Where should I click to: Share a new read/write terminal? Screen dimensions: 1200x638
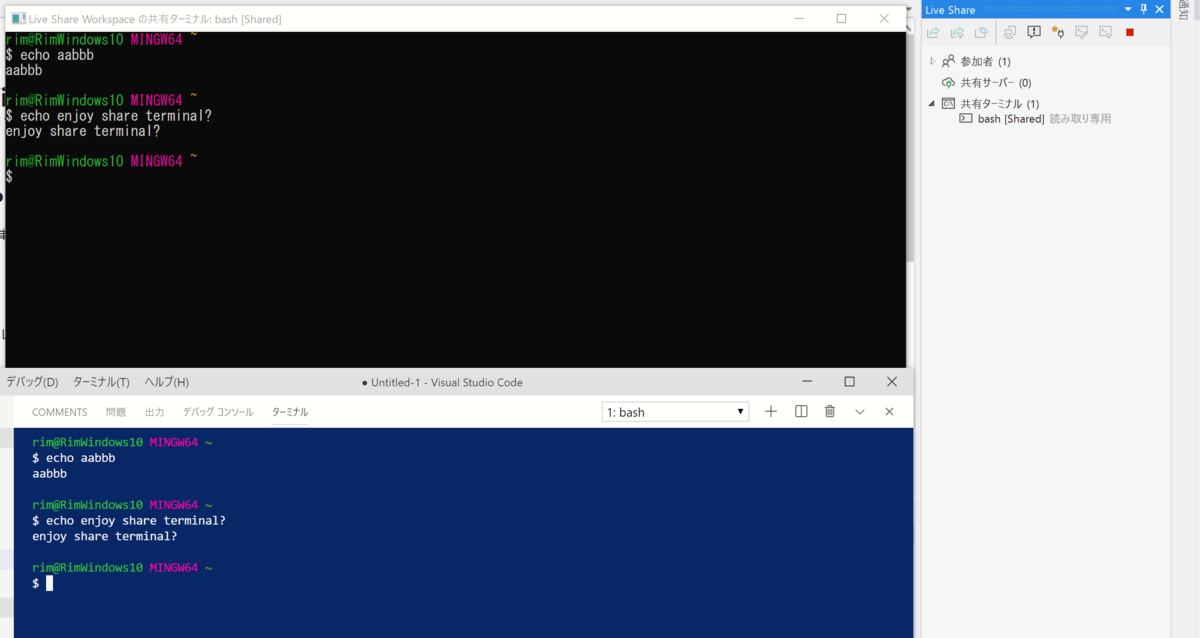[x=1082, y=32]
